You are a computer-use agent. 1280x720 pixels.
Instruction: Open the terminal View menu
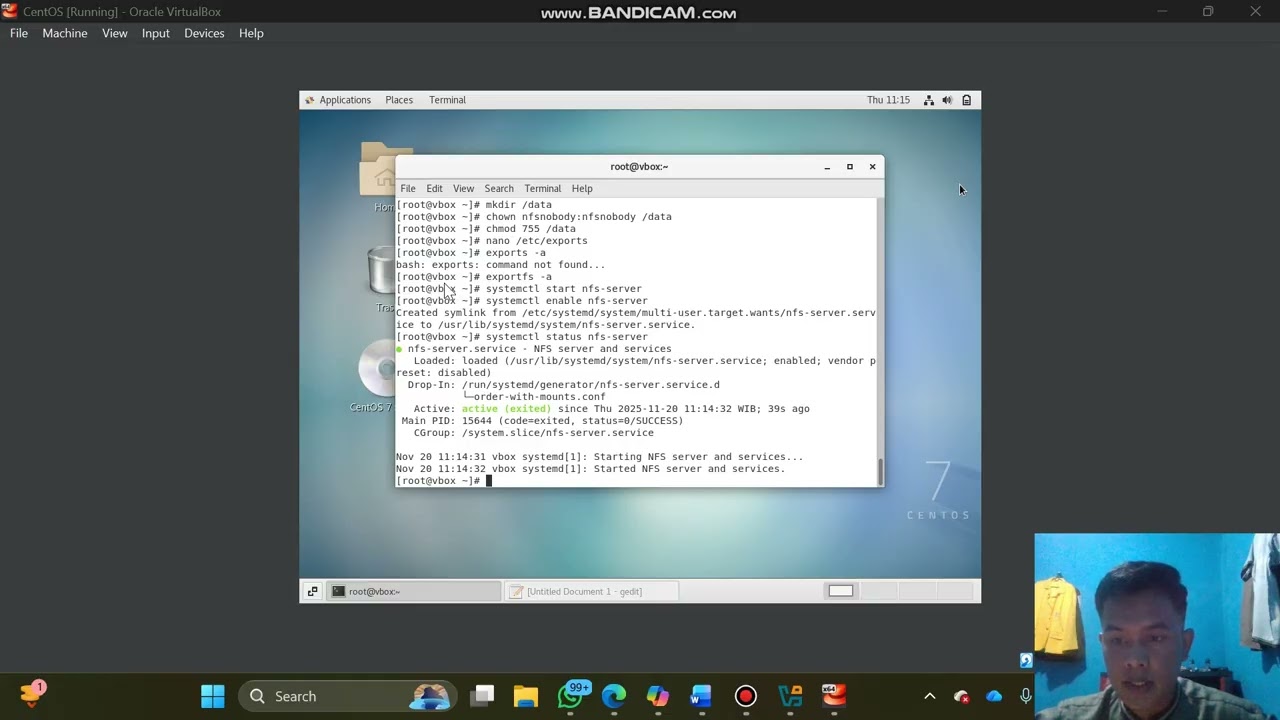tap(463, 188)
